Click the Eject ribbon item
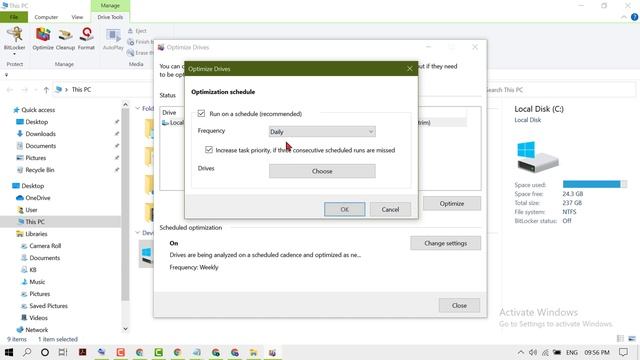Viewport: 640px width, 360px height. 137,31
